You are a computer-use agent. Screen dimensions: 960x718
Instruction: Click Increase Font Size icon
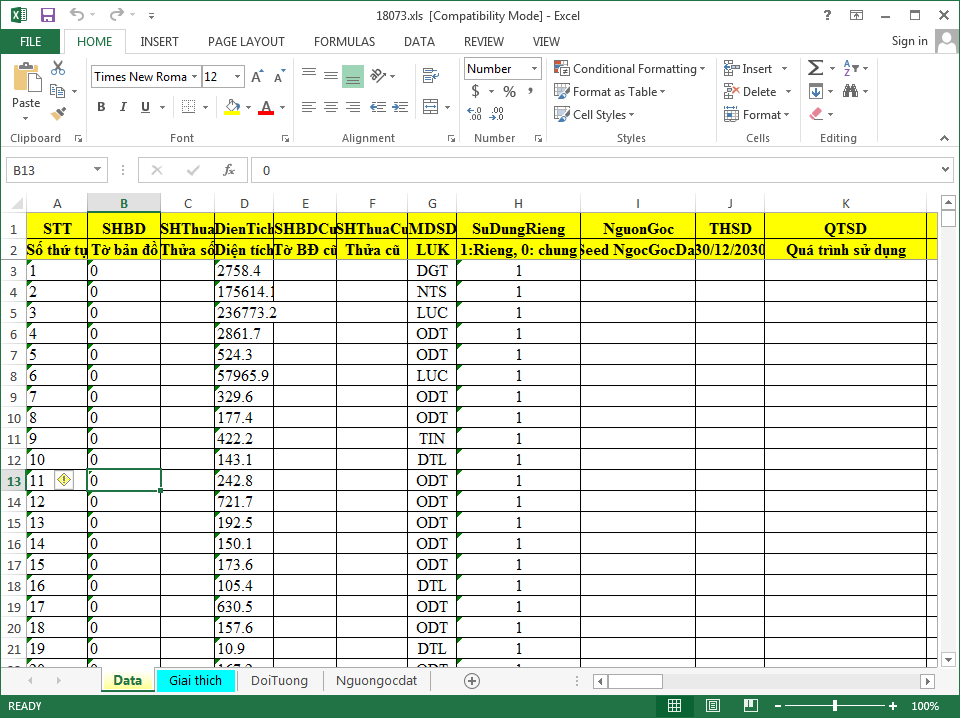coord(257,77)
